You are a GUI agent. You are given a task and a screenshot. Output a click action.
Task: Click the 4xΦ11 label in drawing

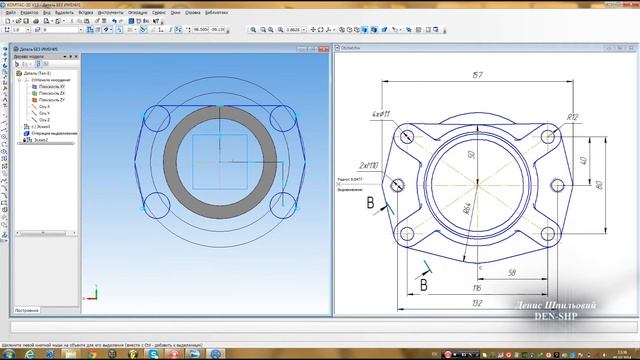point(381,114)
